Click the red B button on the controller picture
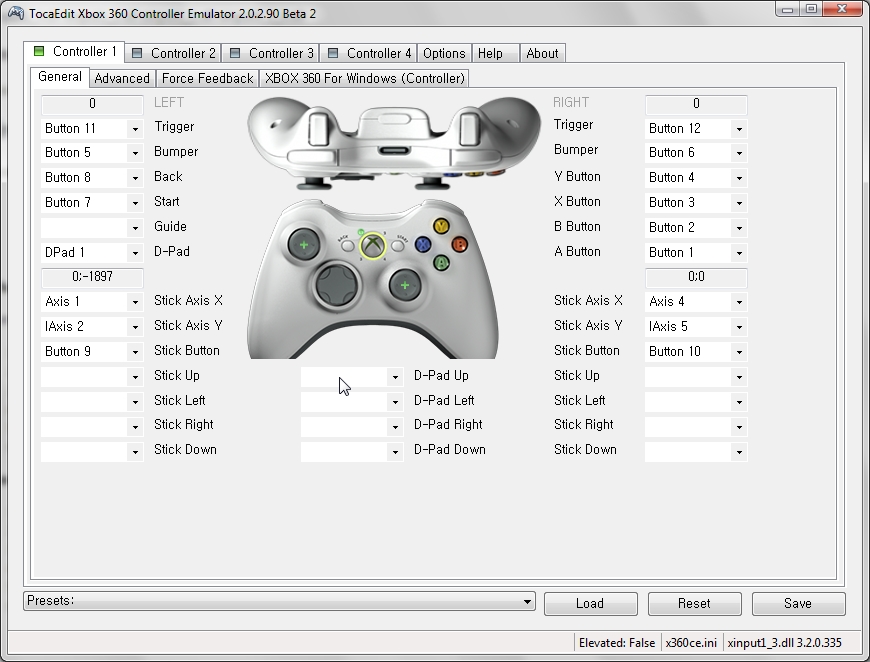Viewport: 870px width, 662px height. click(459, 245)
